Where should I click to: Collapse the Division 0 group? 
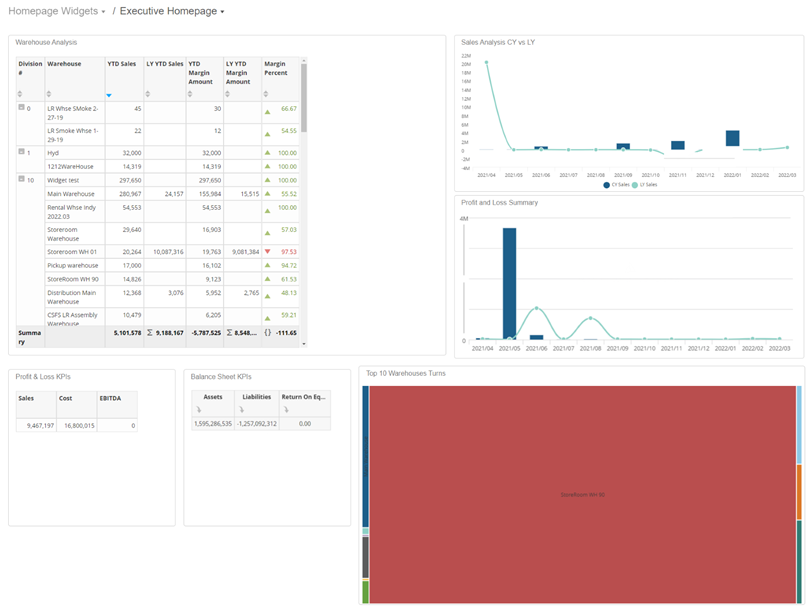click(22, 107)
